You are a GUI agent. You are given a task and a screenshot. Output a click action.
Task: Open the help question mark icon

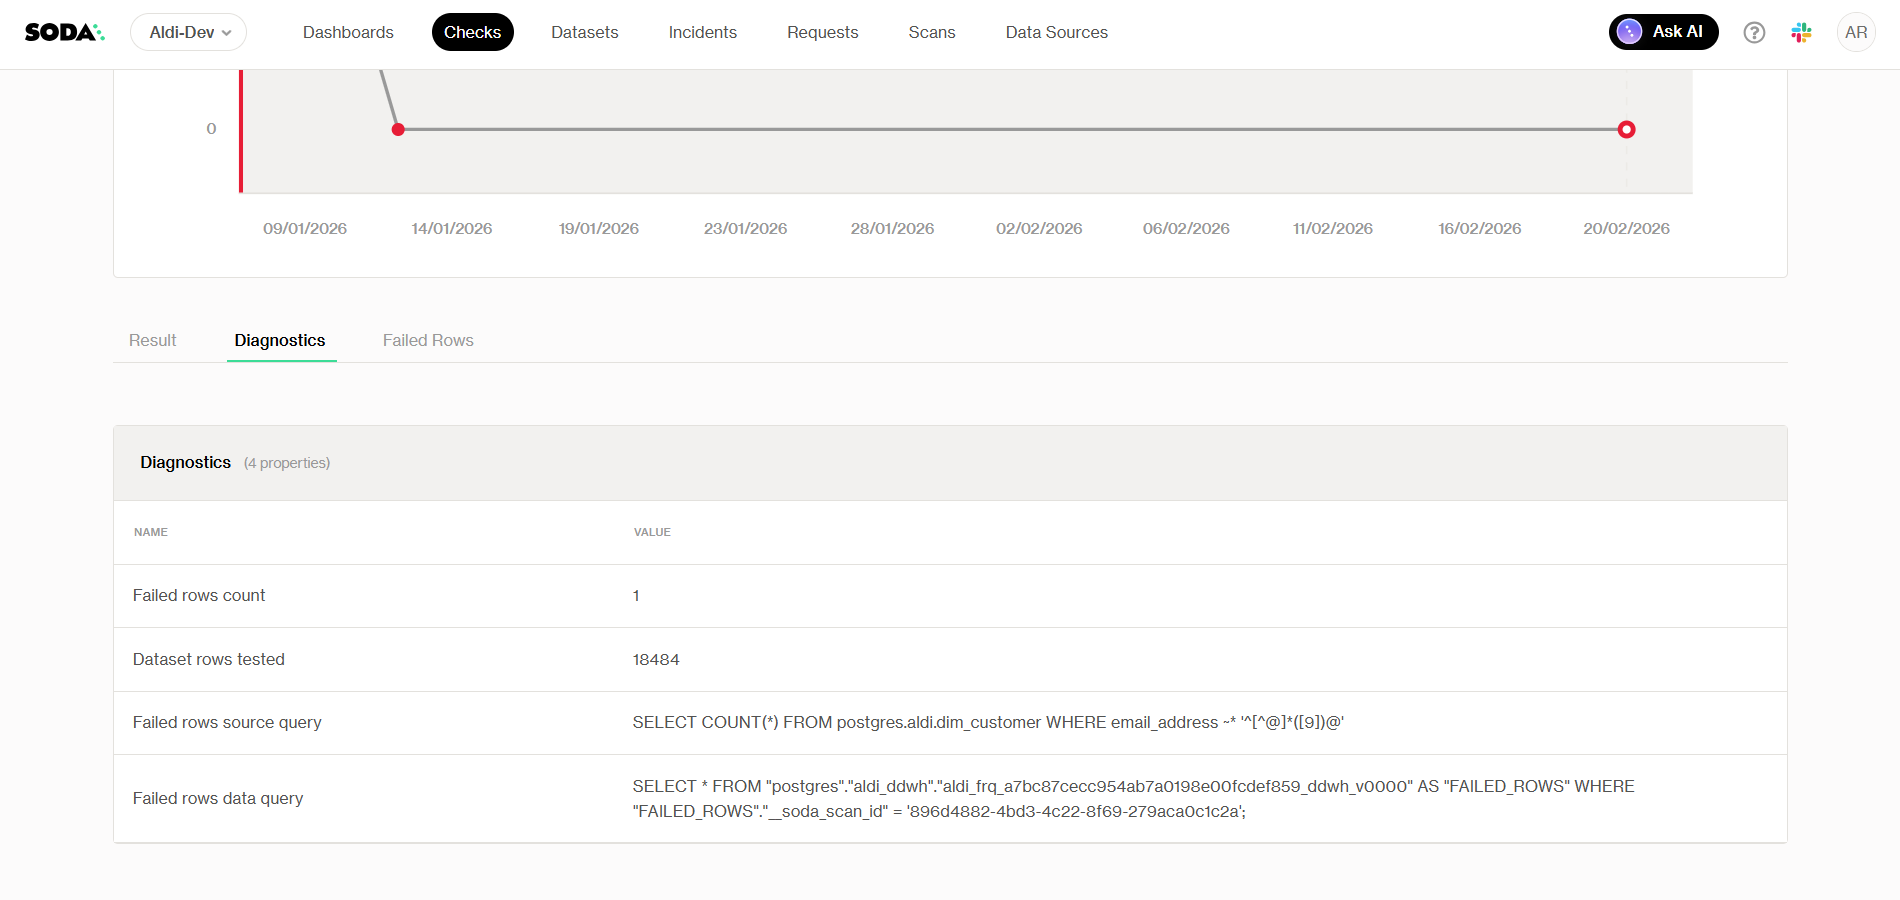tap(1754, 32)
